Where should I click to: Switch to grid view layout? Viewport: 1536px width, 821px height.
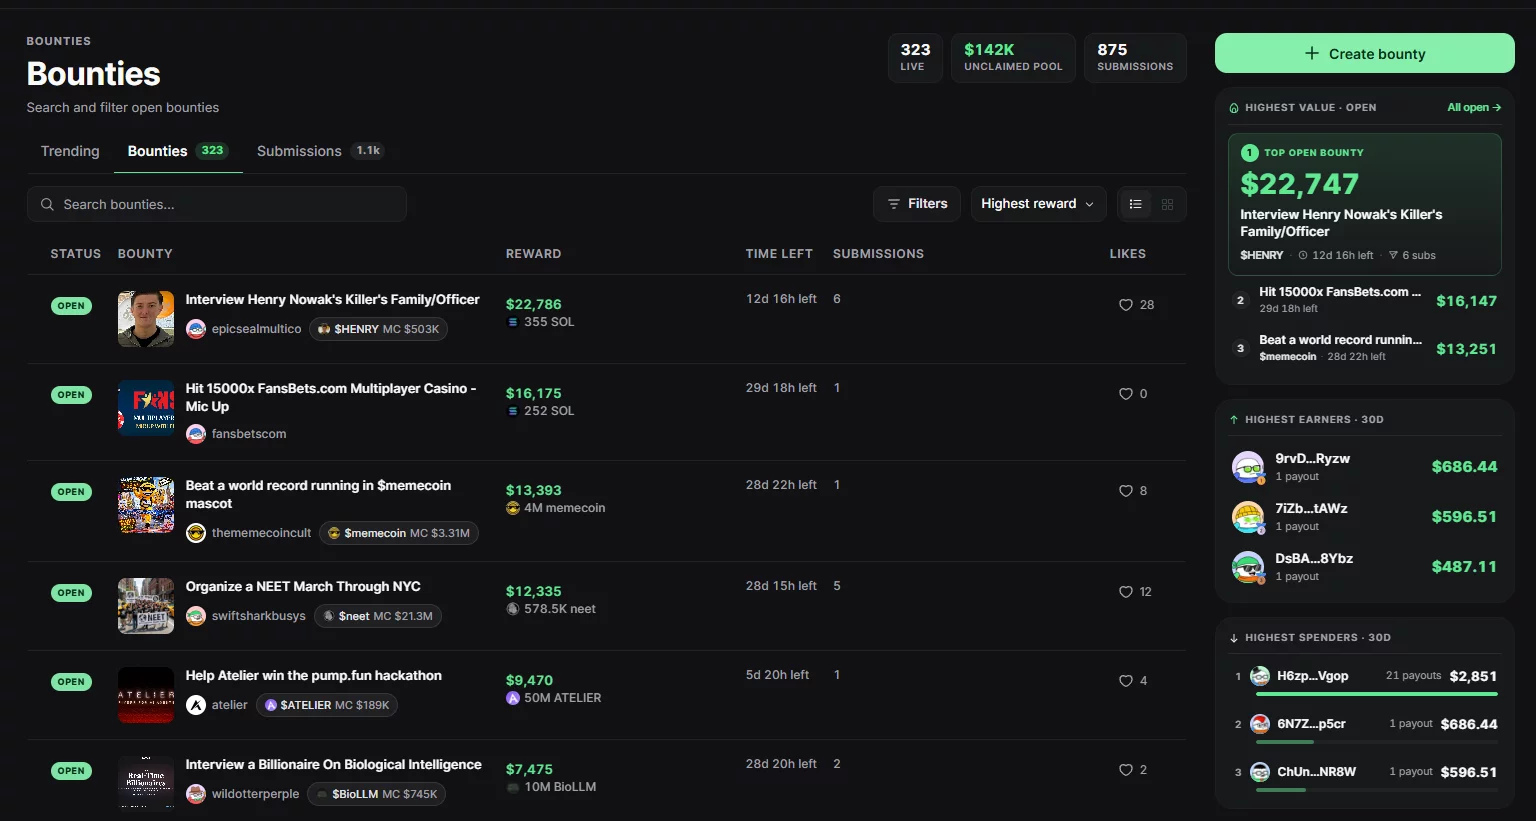click(1167, 204)
